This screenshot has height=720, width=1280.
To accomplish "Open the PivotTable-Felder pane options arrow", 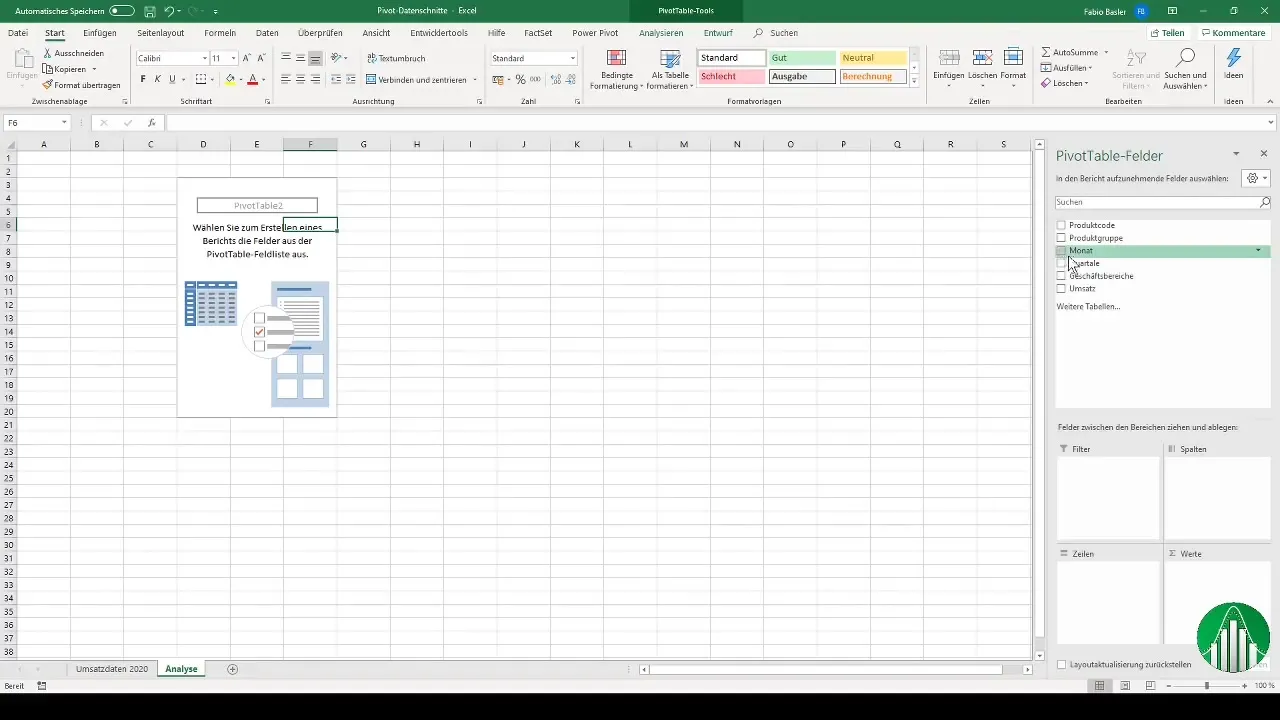I will pyautogui.click(x=1236, y=154).
